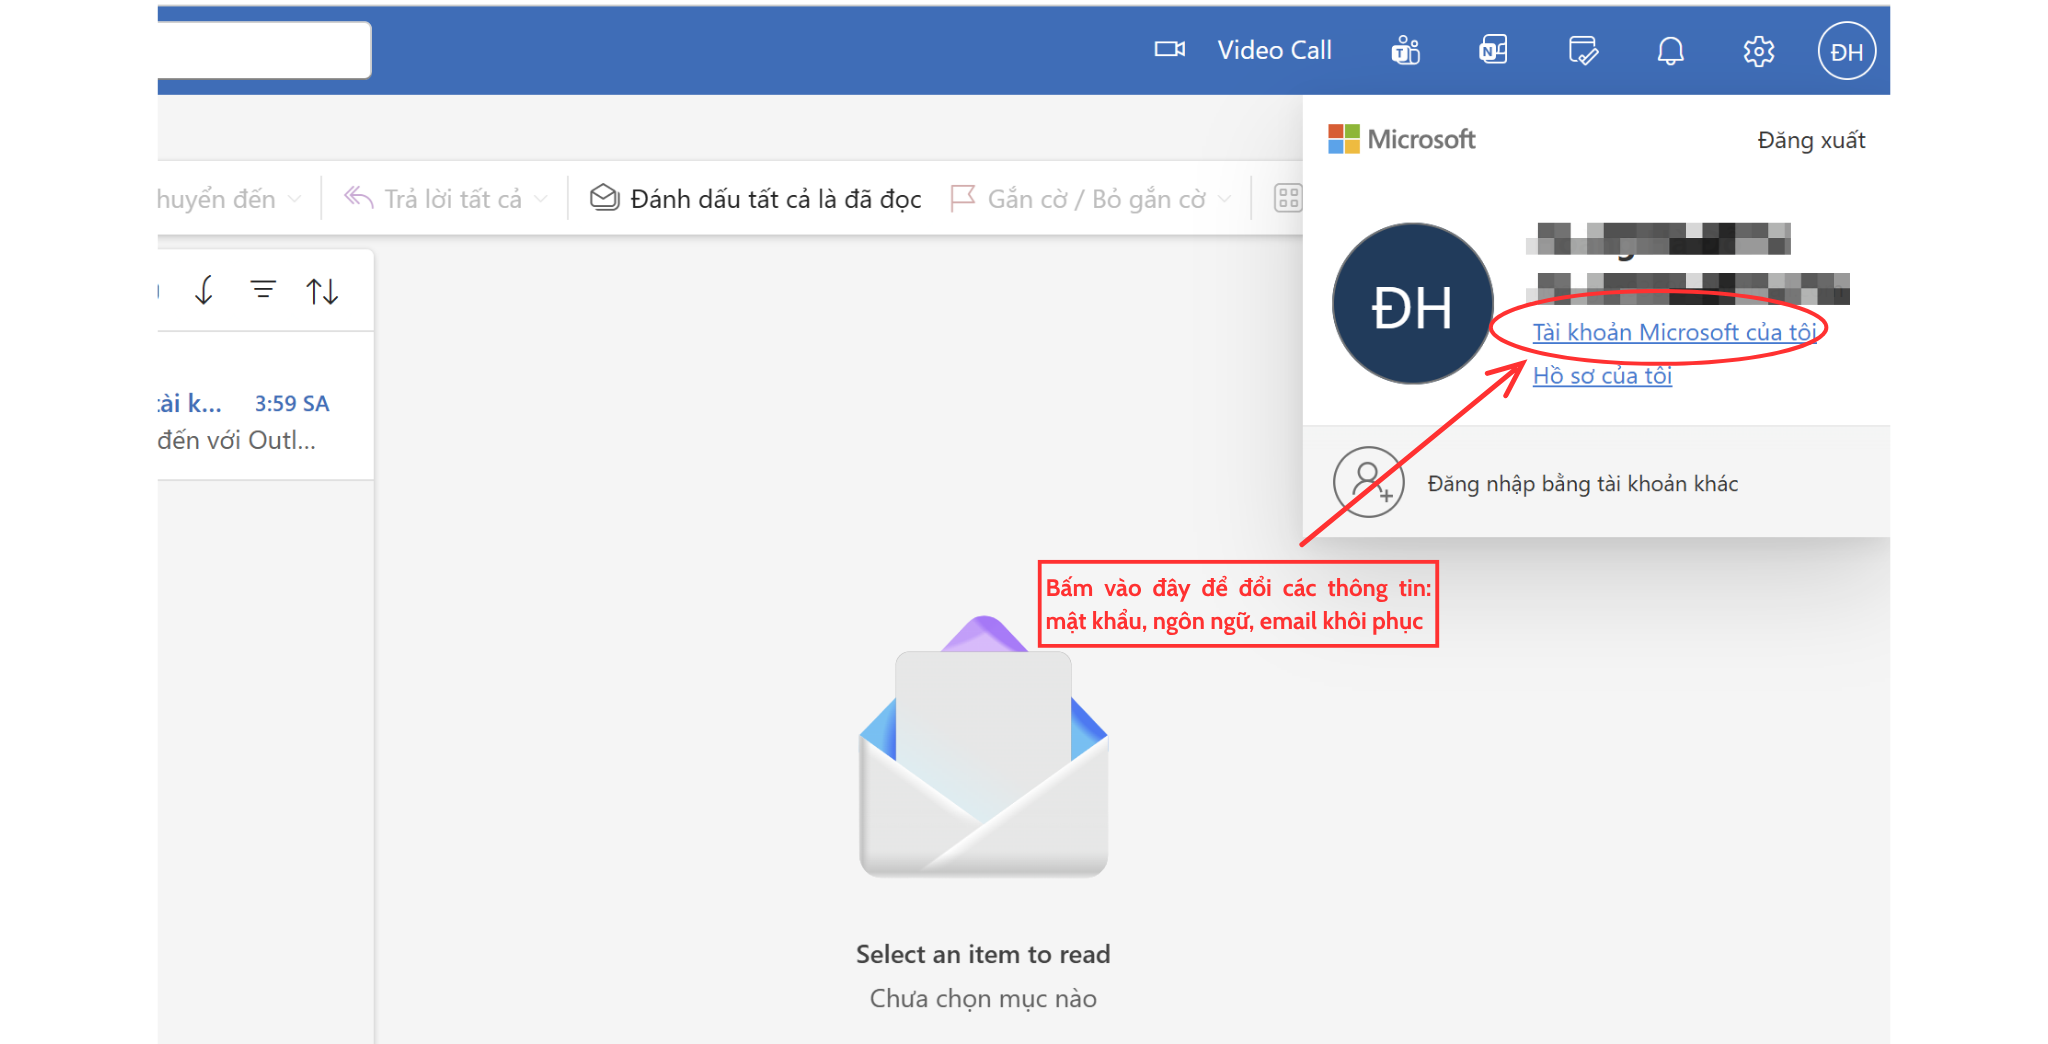
Task: Expand the 'Gắn cờ / Bỏ gắn cờ' dropdown
Action: (1225, 199)
